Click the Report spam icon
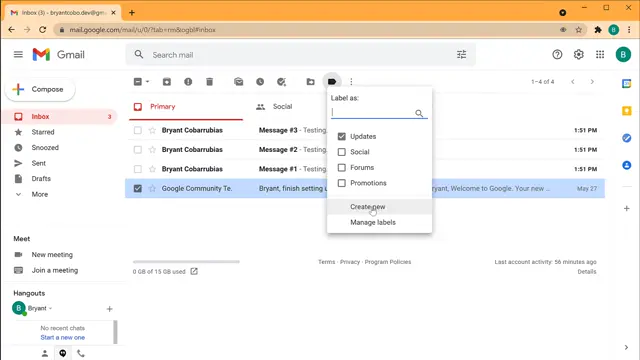This screenshot has height=360, width=640. (188, 82)
